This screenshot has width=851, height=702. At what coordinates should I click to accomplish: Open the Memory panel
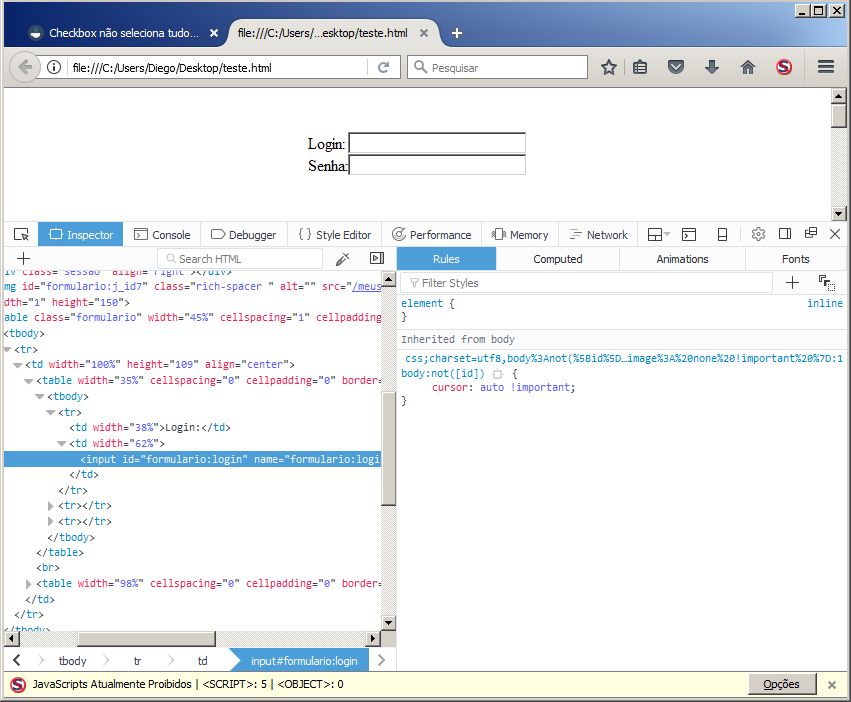pos(520,235)
